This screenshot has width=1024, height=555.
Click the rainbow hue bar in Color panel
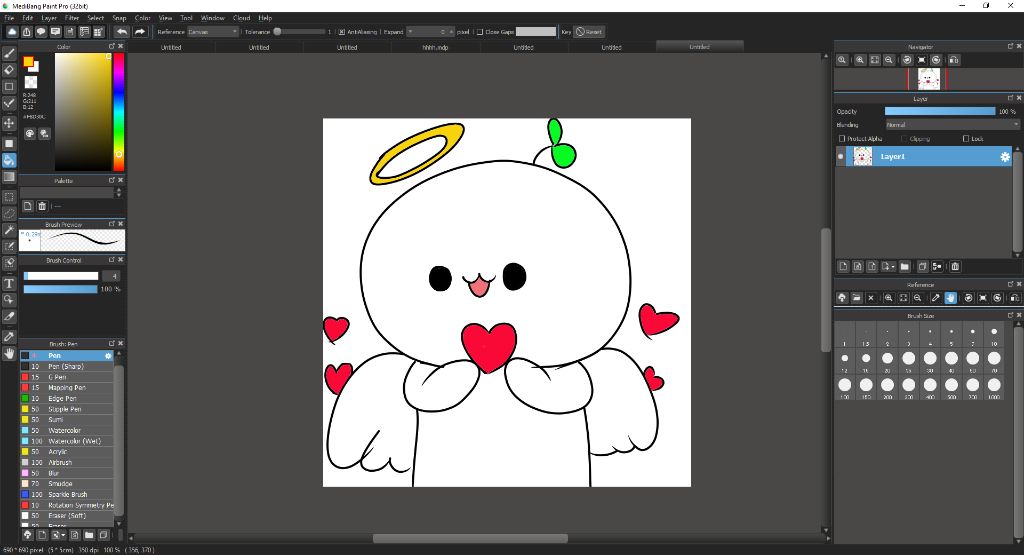click(x=119, y=112)
